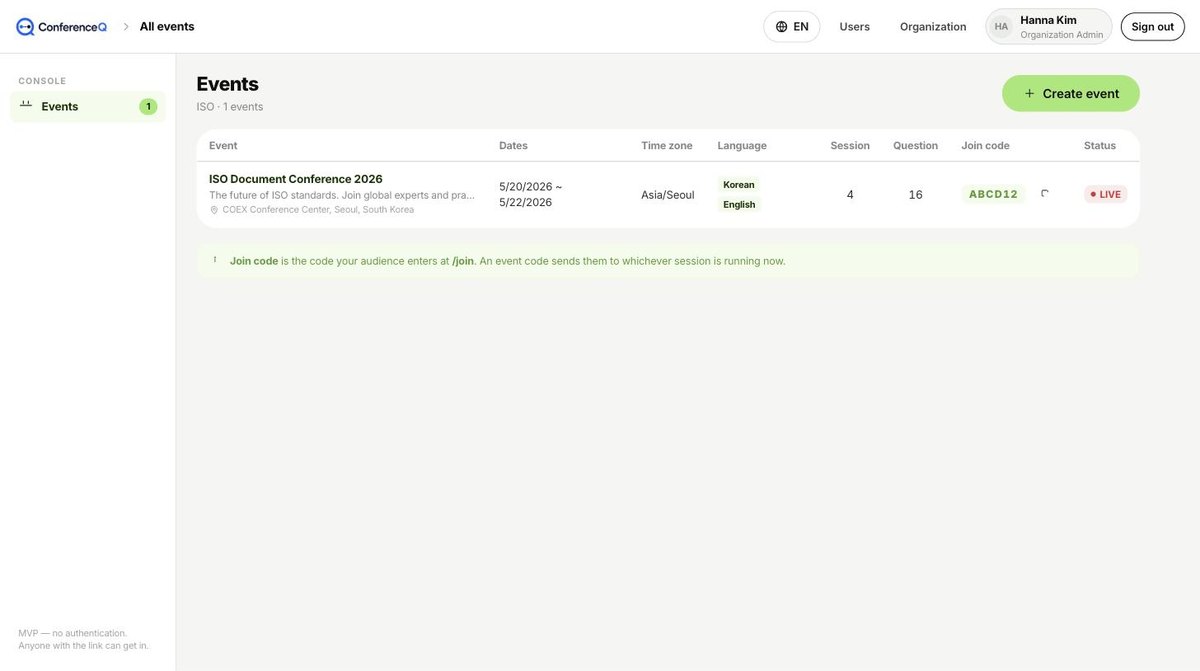Click the breadcrumb chevron separator
1200x671 pixels.
coord(126,27)
